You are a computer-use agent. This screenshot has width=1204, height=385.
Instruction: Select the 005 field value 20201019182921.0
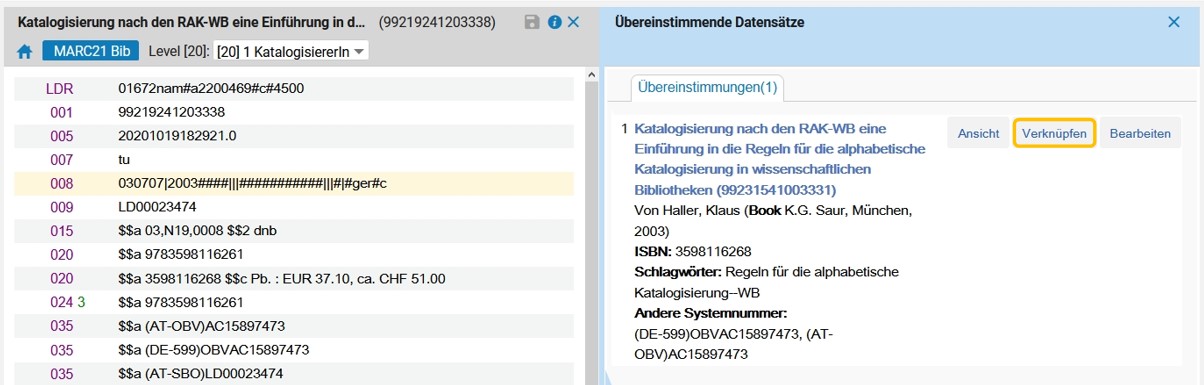tap(177, 136)
